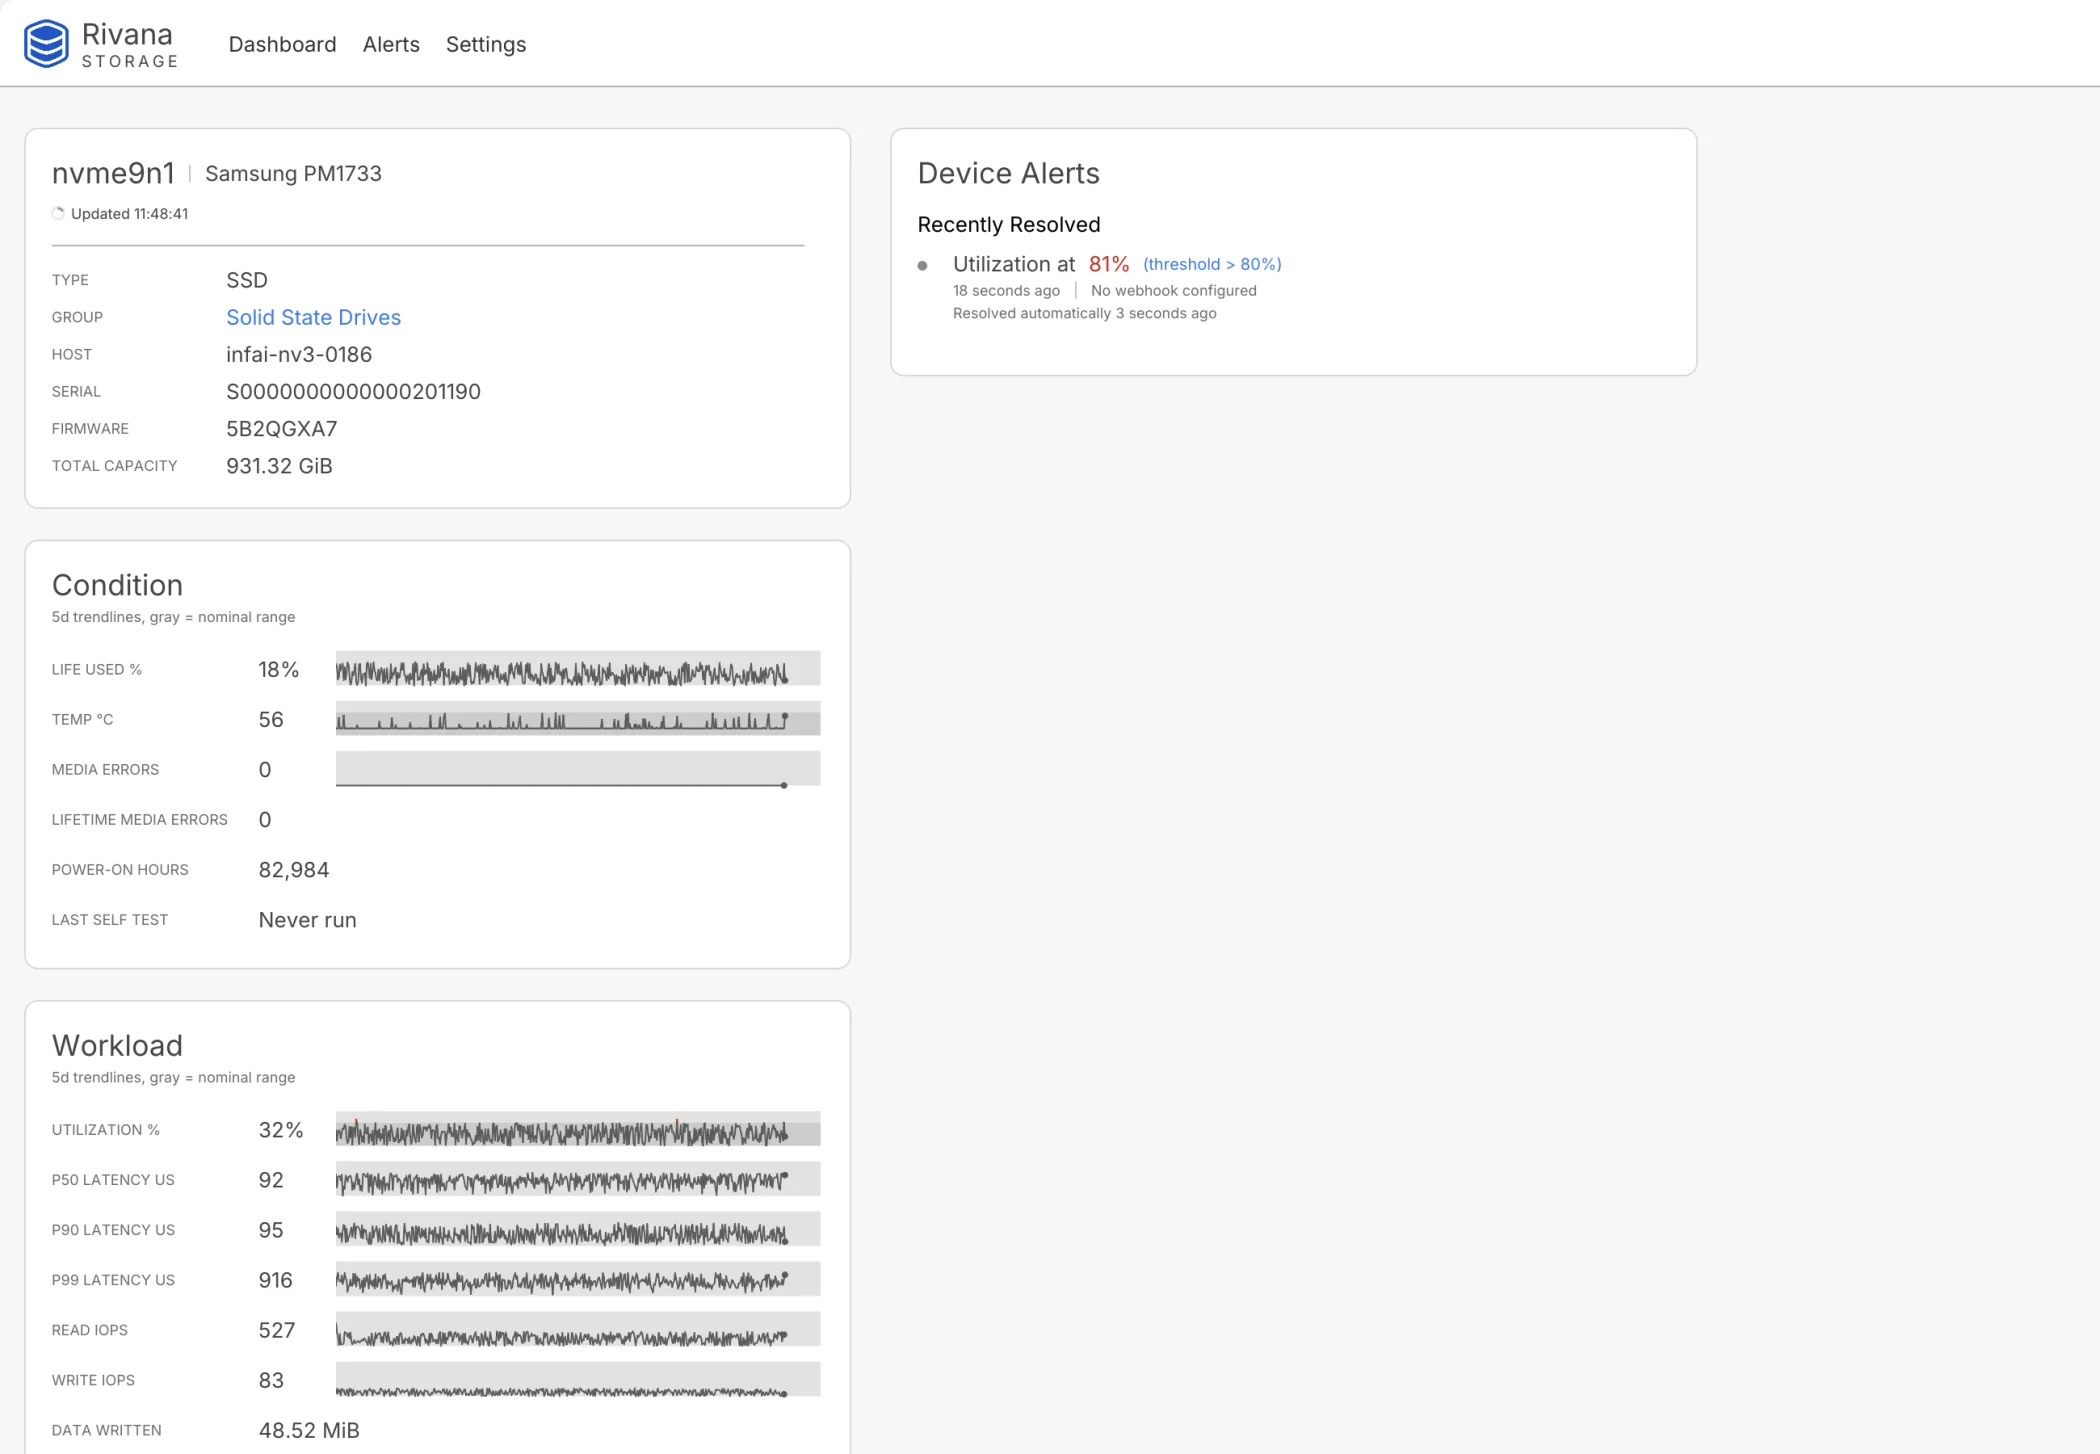The image size is (2100, 1454).
Task: Click the red 81% alert value
Action: (x=1109, y=264)
